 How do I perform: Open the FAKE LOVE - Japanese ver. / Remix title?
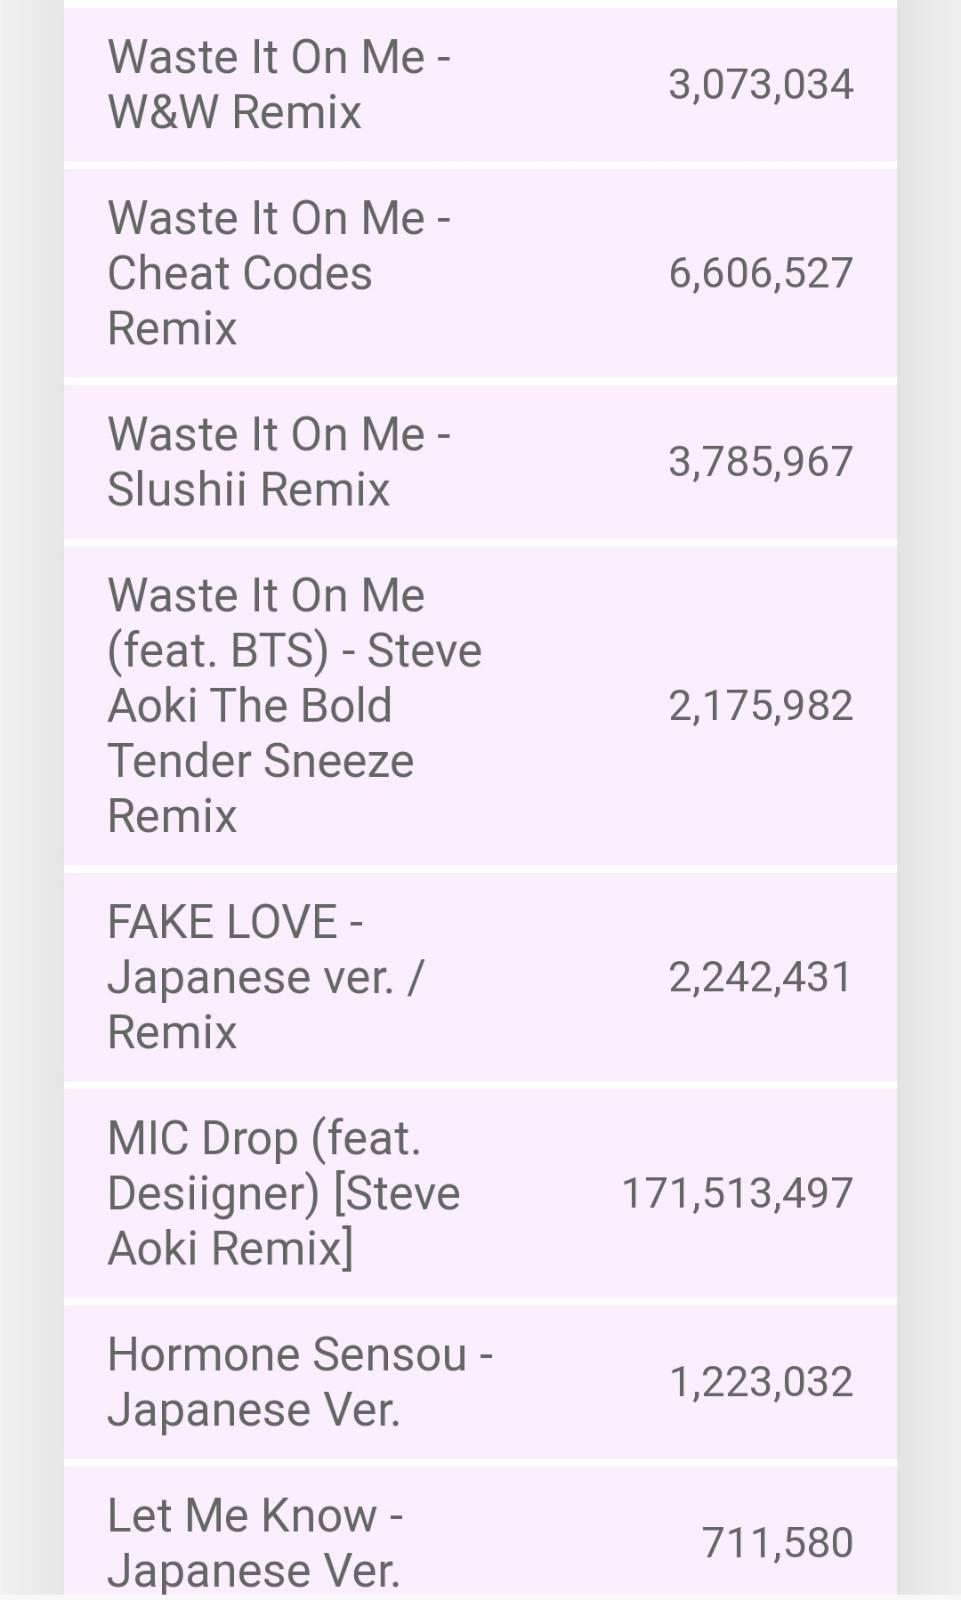coord(266,977)
